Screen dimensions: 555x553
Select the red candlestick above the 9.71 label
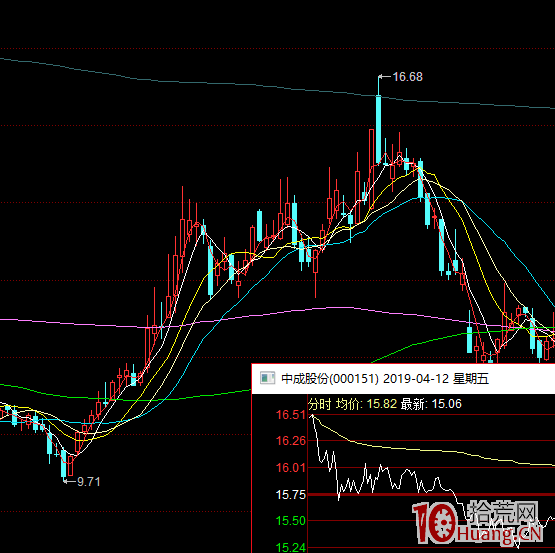coord(70,466)
